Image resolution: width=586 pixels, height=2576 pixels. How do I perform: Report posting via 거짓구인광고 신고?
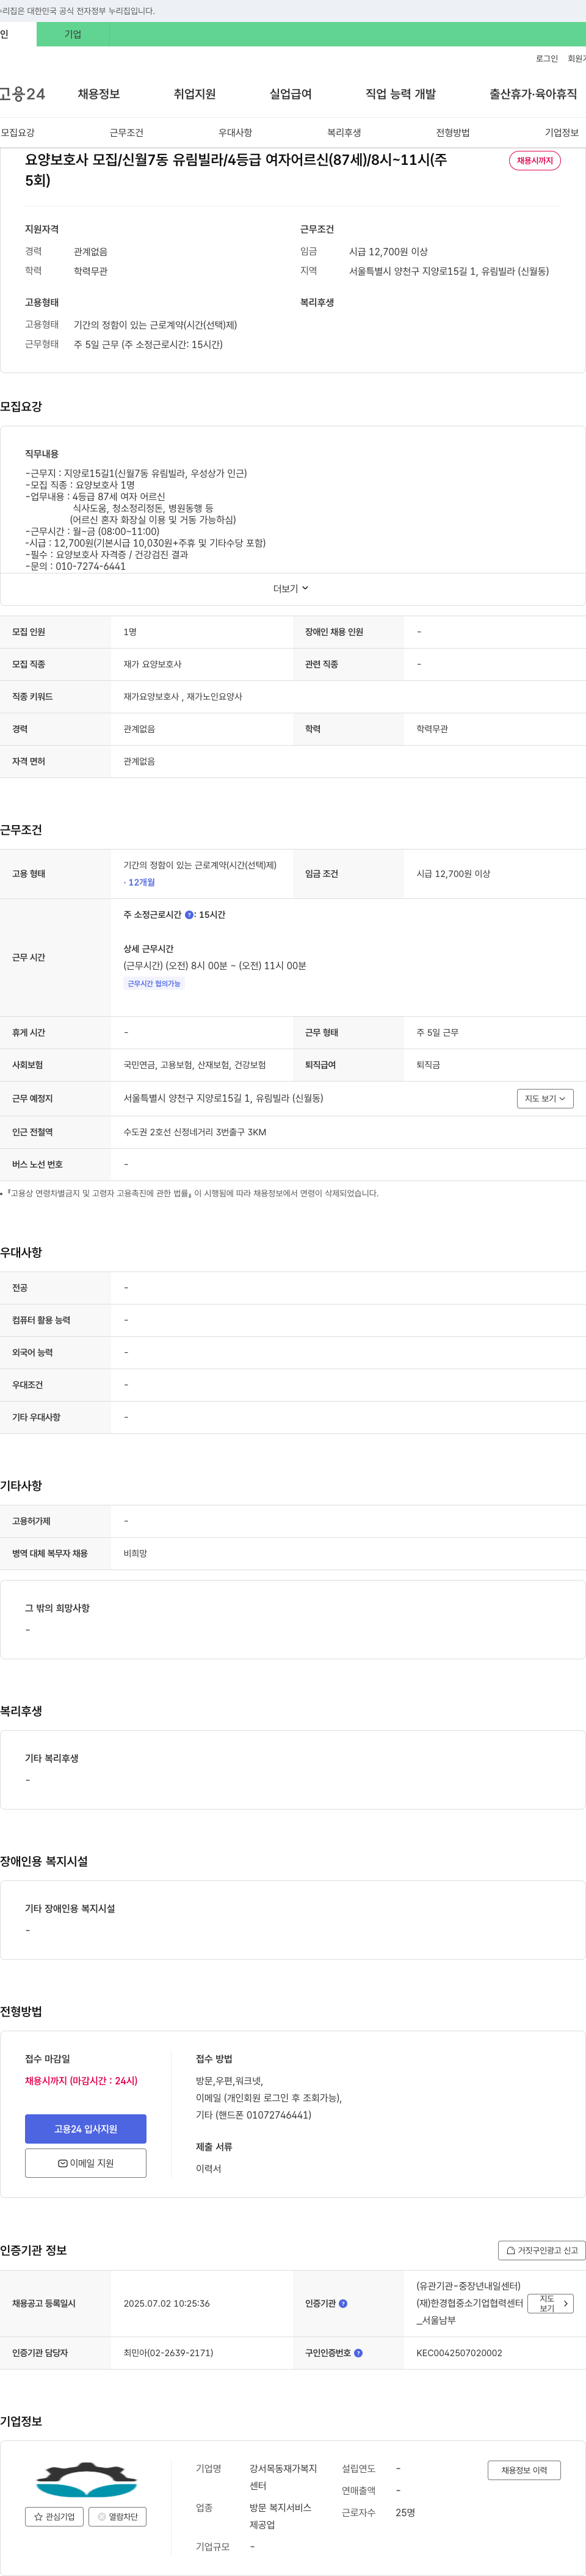(541, 2250)
